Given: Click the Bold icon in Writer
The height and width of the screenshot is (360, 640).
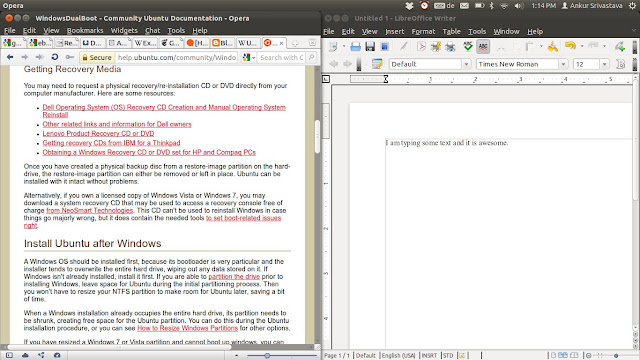Looking at the screenshot, I should [x=620, y=64].
